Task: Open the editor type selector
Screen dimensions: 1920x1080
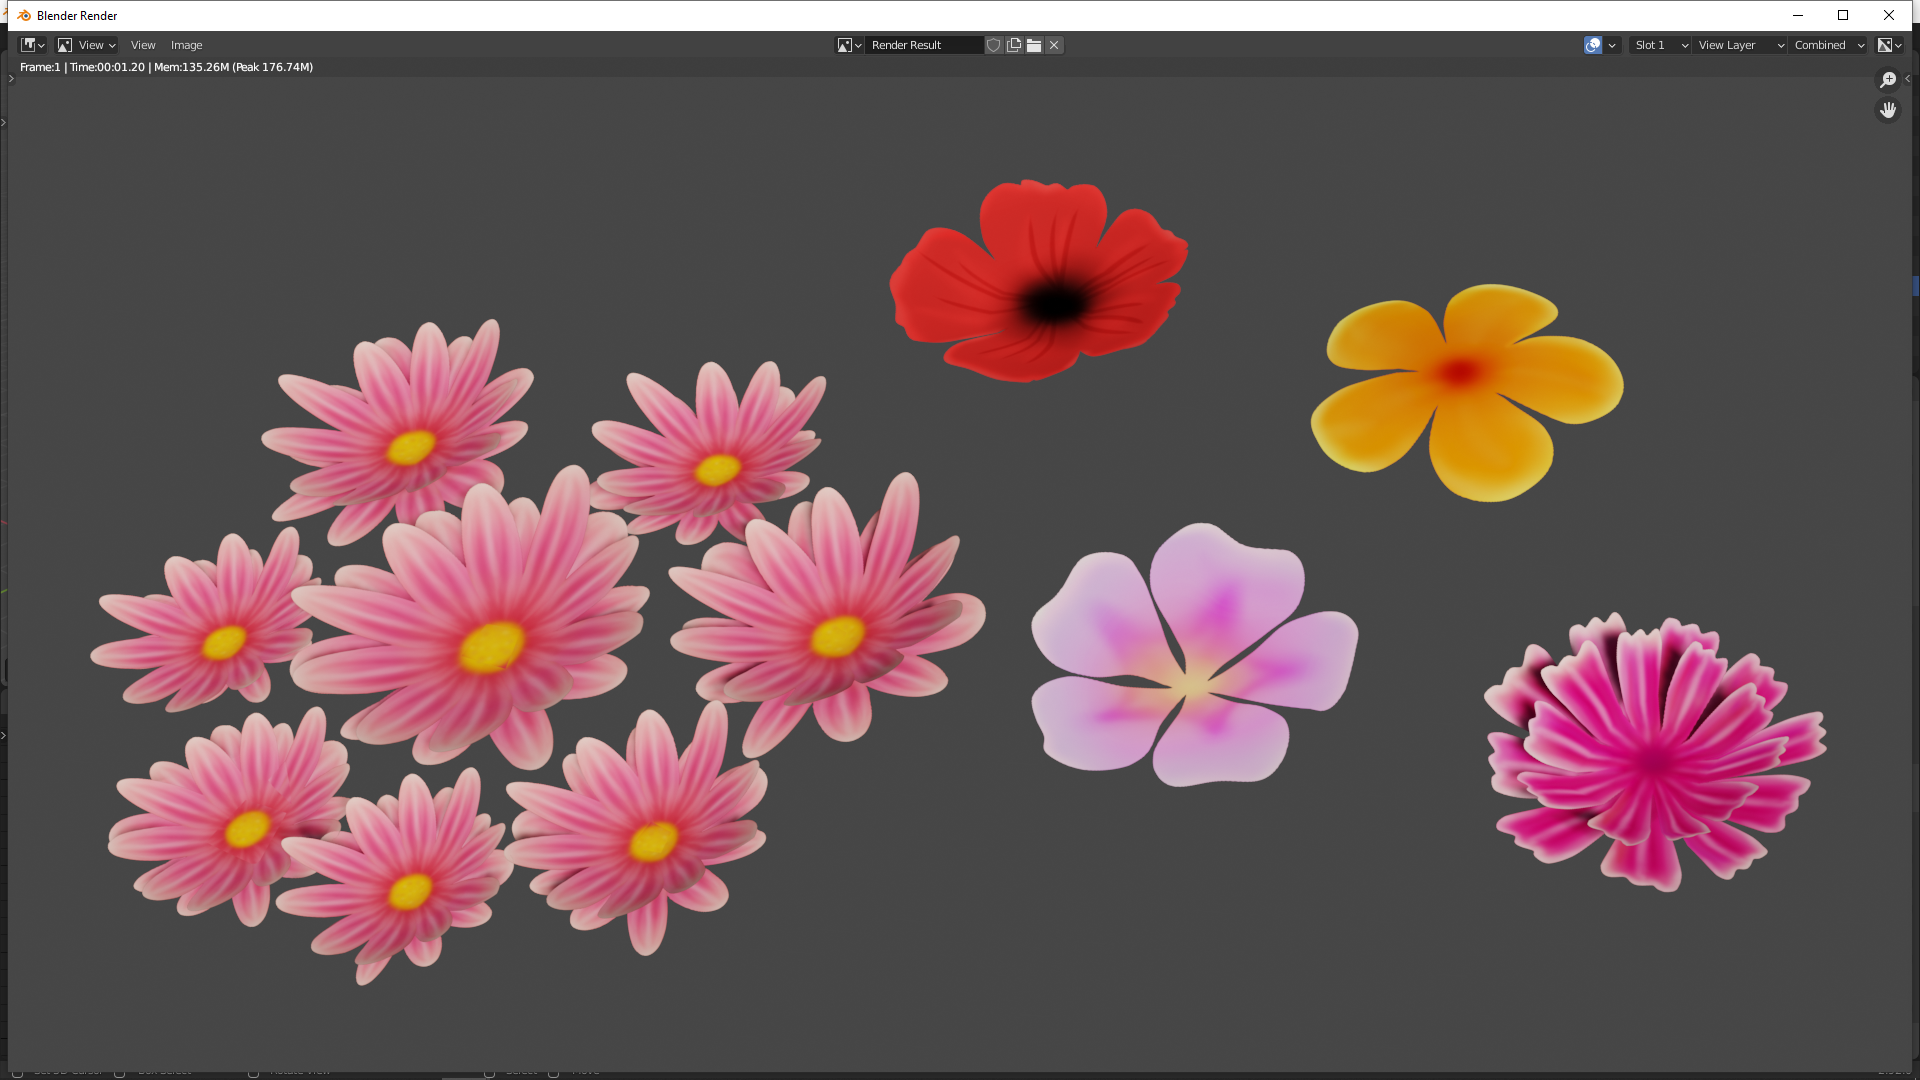Action: coord(33,45)
